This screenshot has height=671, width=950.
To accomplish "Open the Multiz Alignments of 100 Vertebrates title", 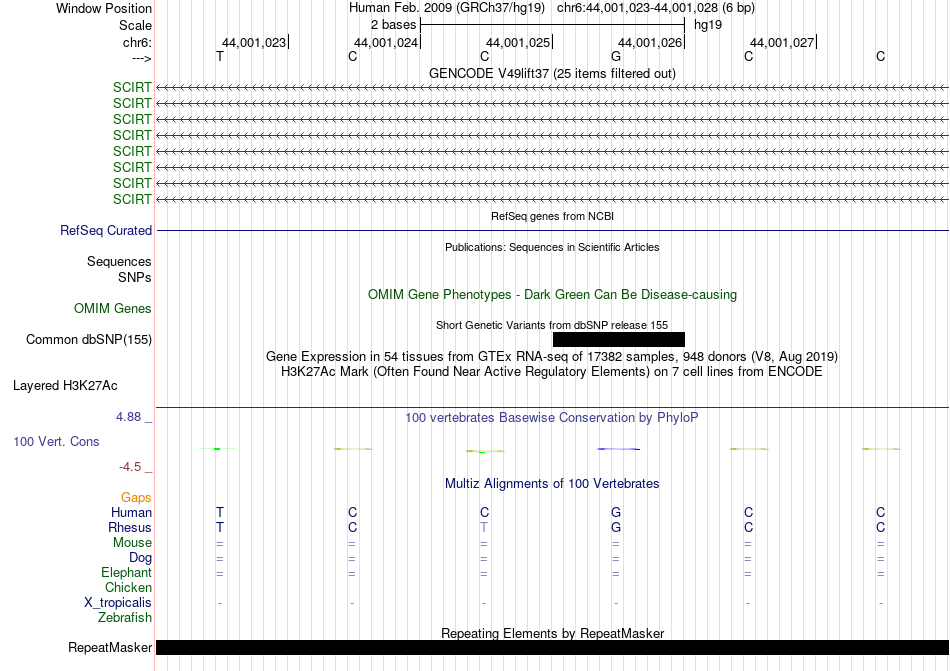I will click(552, 483).
